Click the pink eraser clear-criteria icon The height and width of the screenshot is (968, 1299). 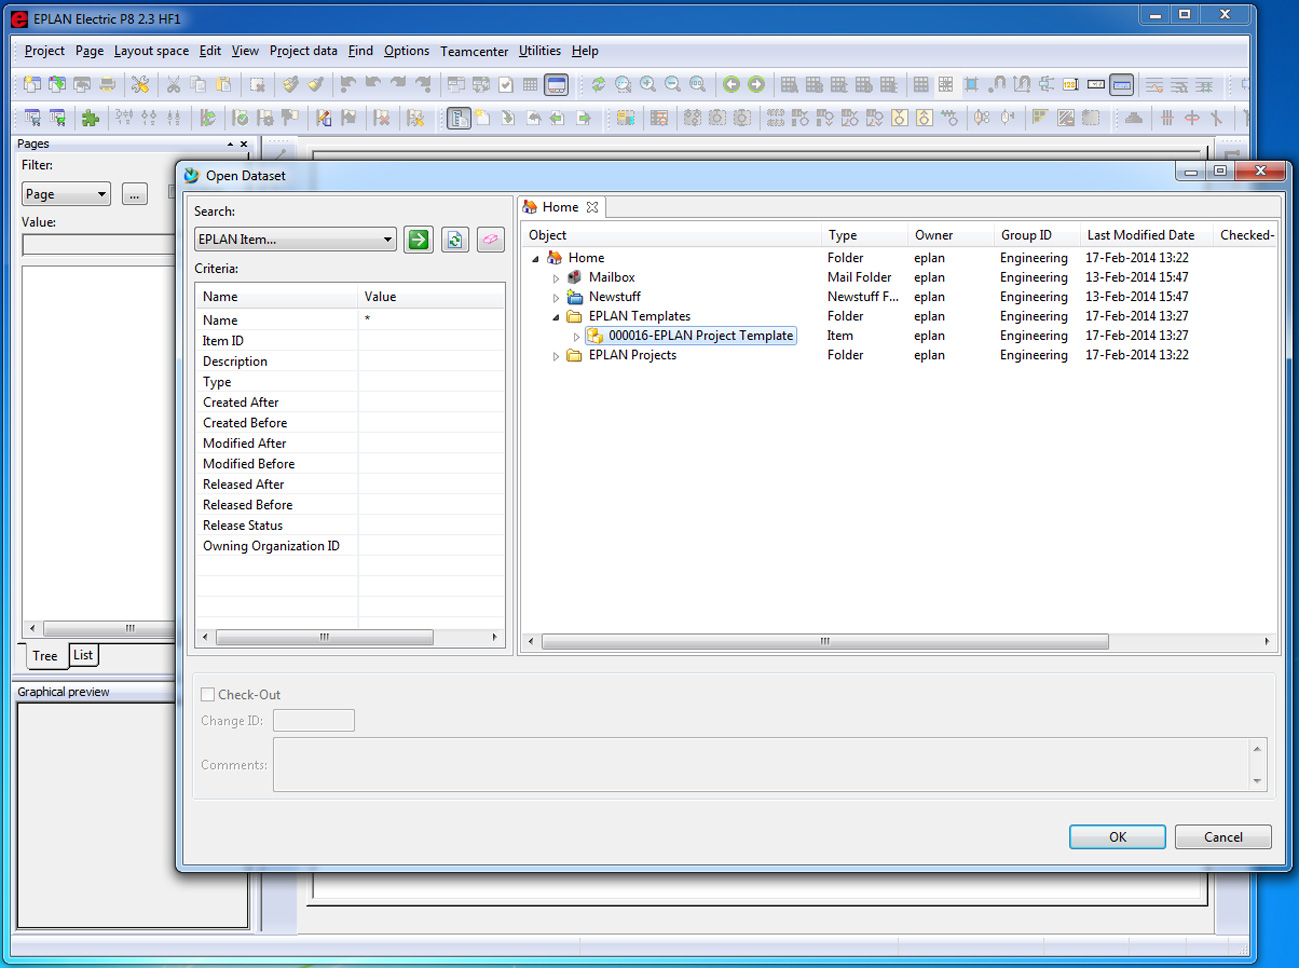(x=490, y=240)
